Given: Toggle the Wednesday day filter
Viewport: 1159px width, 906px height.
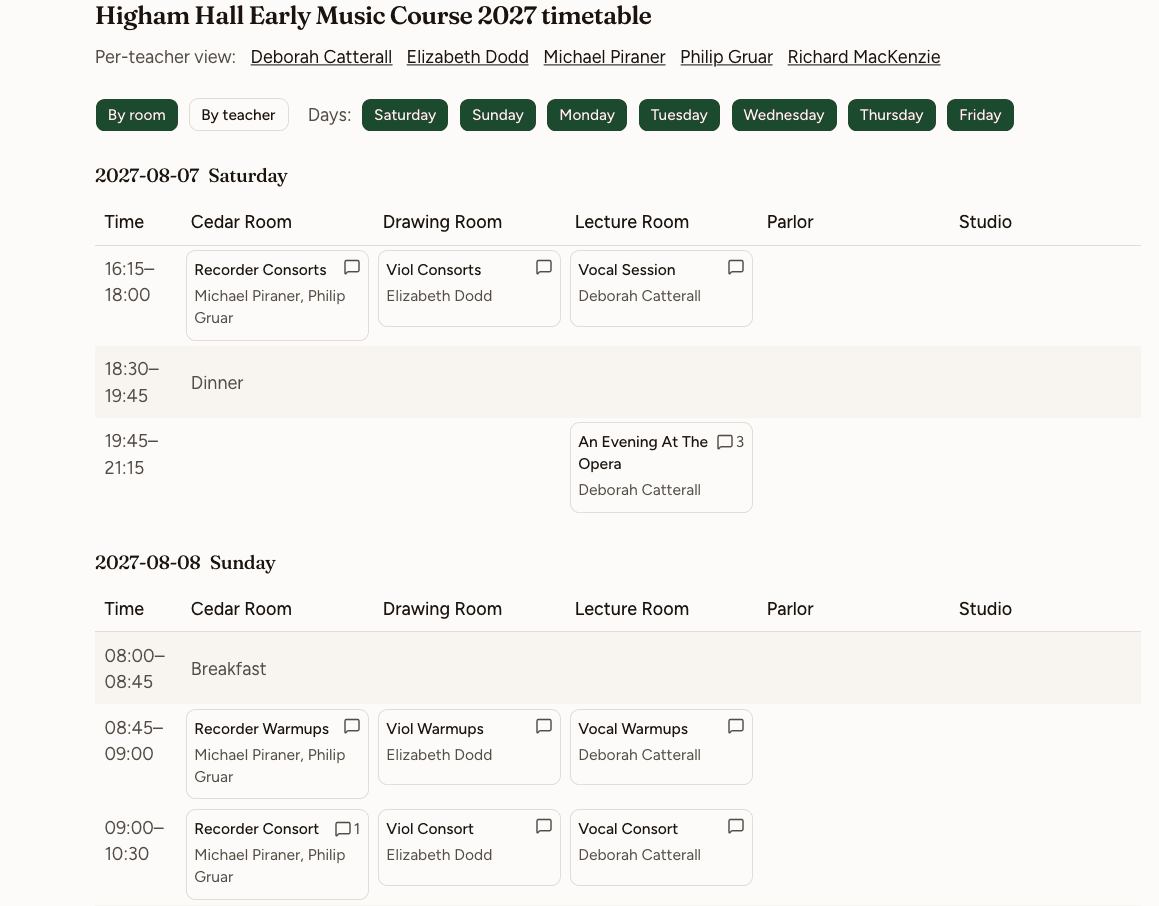Looking at the screenshot, I should coord(784,115).
